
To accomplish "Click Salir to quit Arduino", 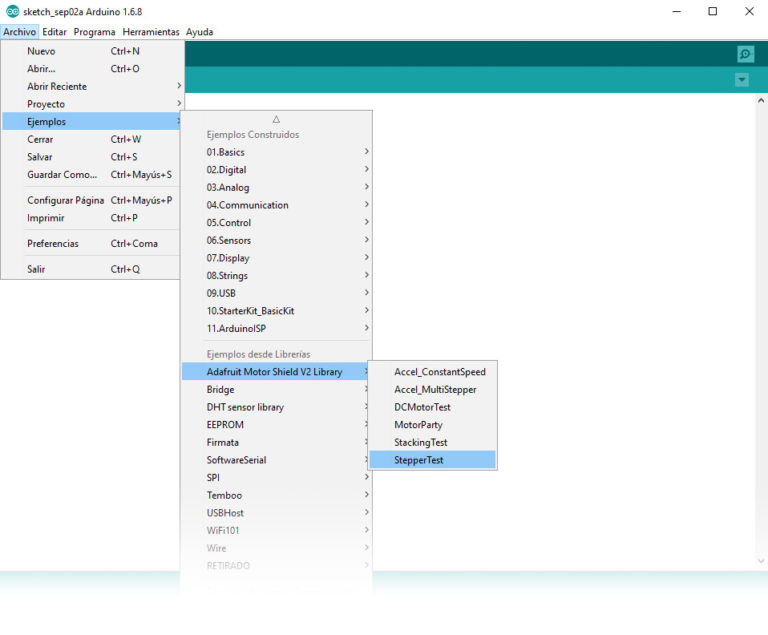I will click(36, 269).
